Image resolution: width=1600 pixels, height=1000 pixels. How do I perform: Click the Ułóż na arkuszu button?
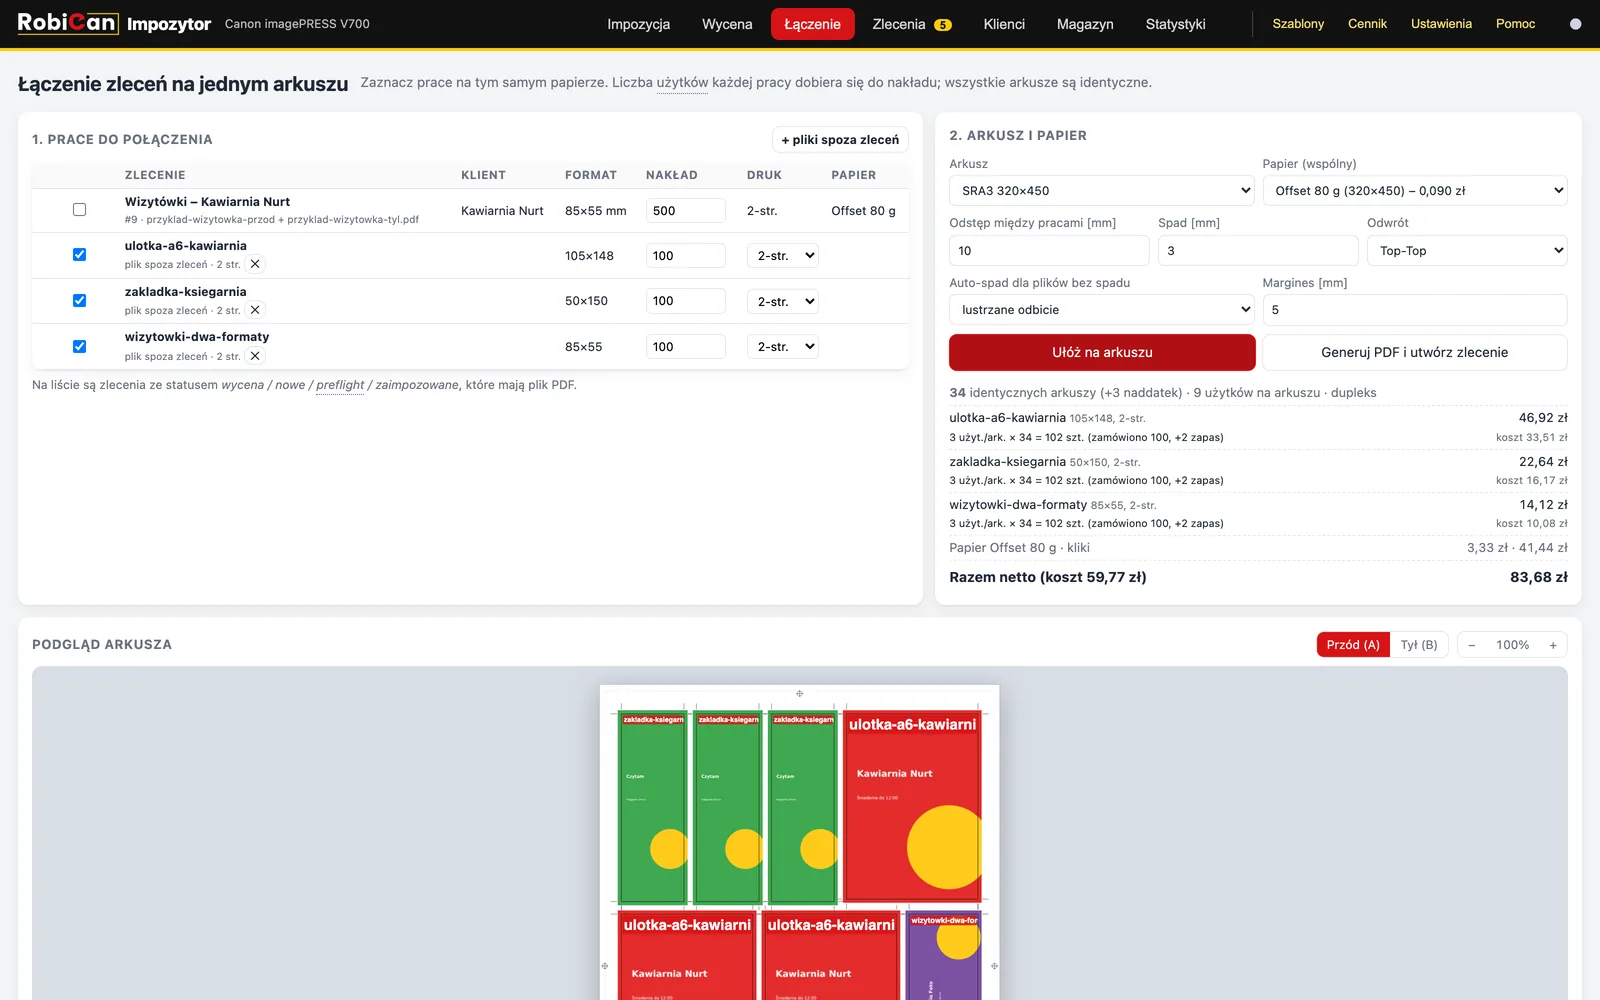click(1102, 352)
